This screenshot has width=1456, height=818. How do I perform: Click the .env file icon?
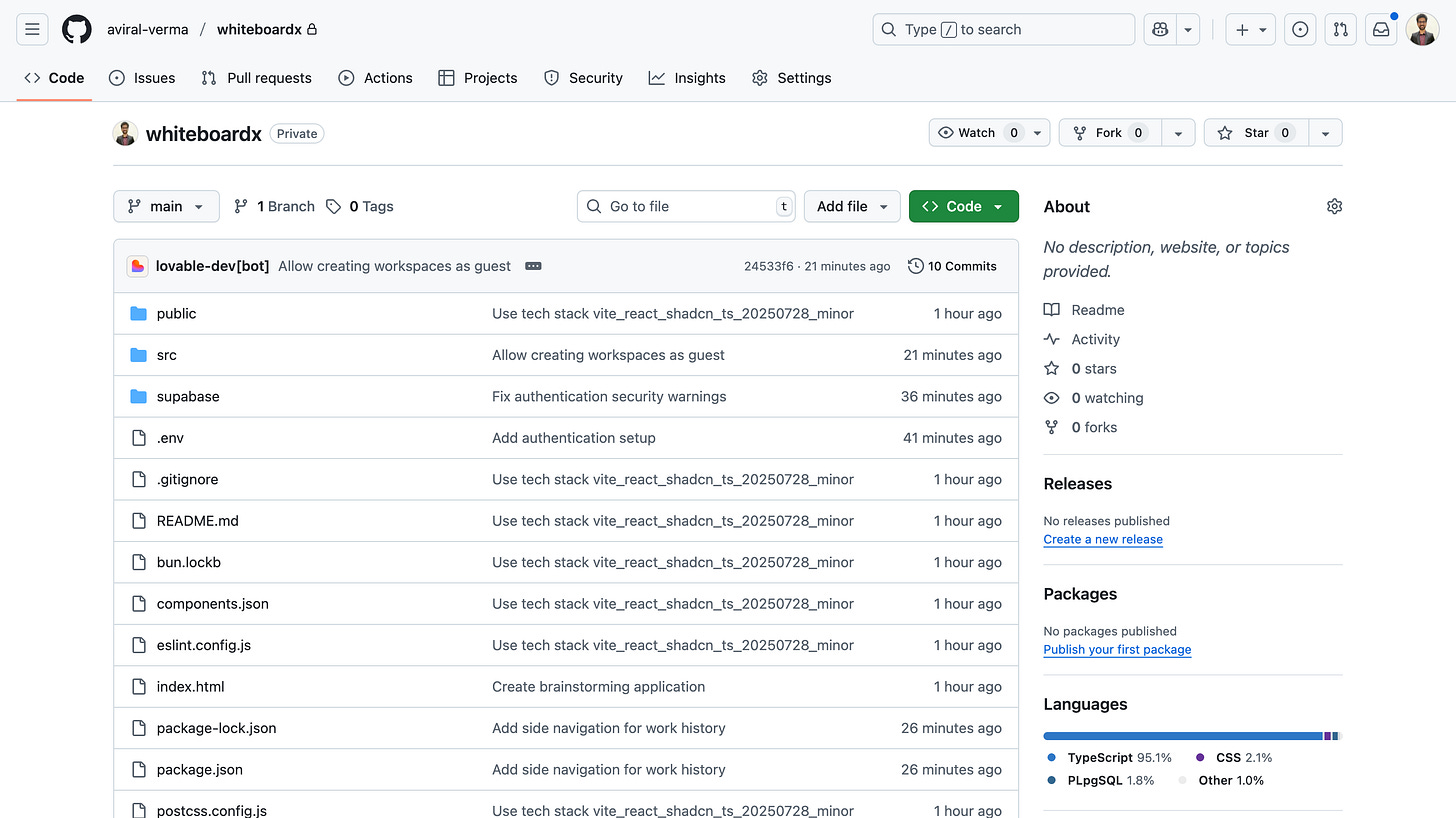(139, 438)
